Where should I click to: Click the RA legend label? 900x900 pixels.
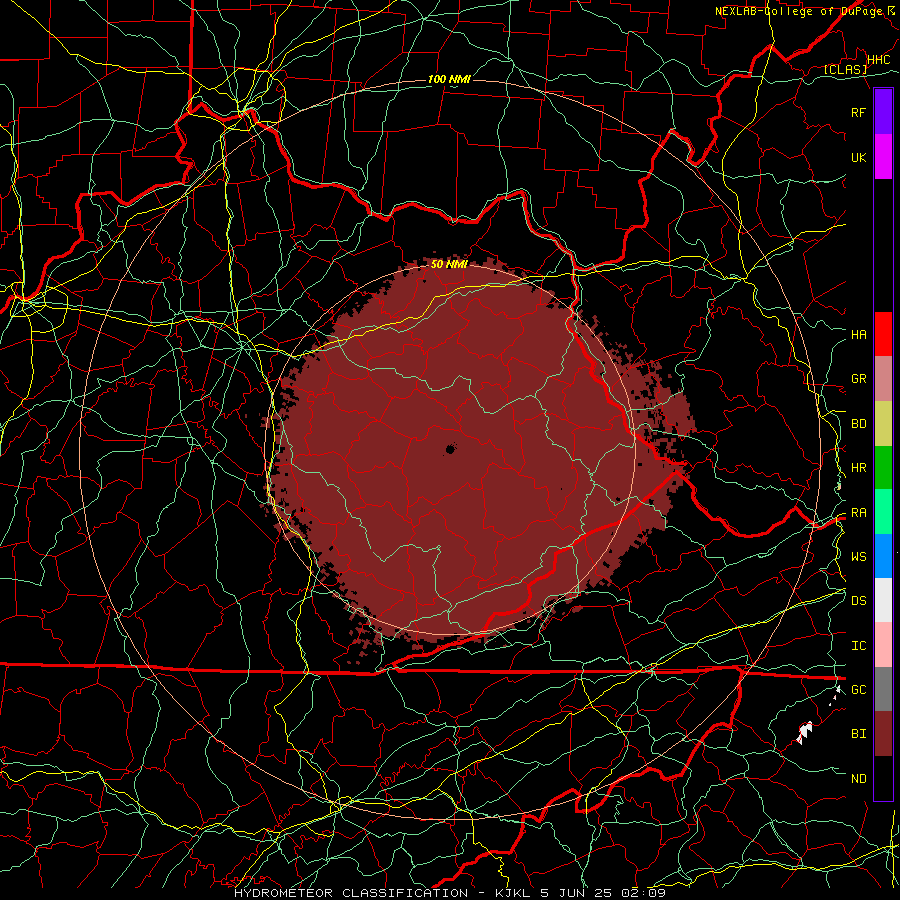(859, 513)
